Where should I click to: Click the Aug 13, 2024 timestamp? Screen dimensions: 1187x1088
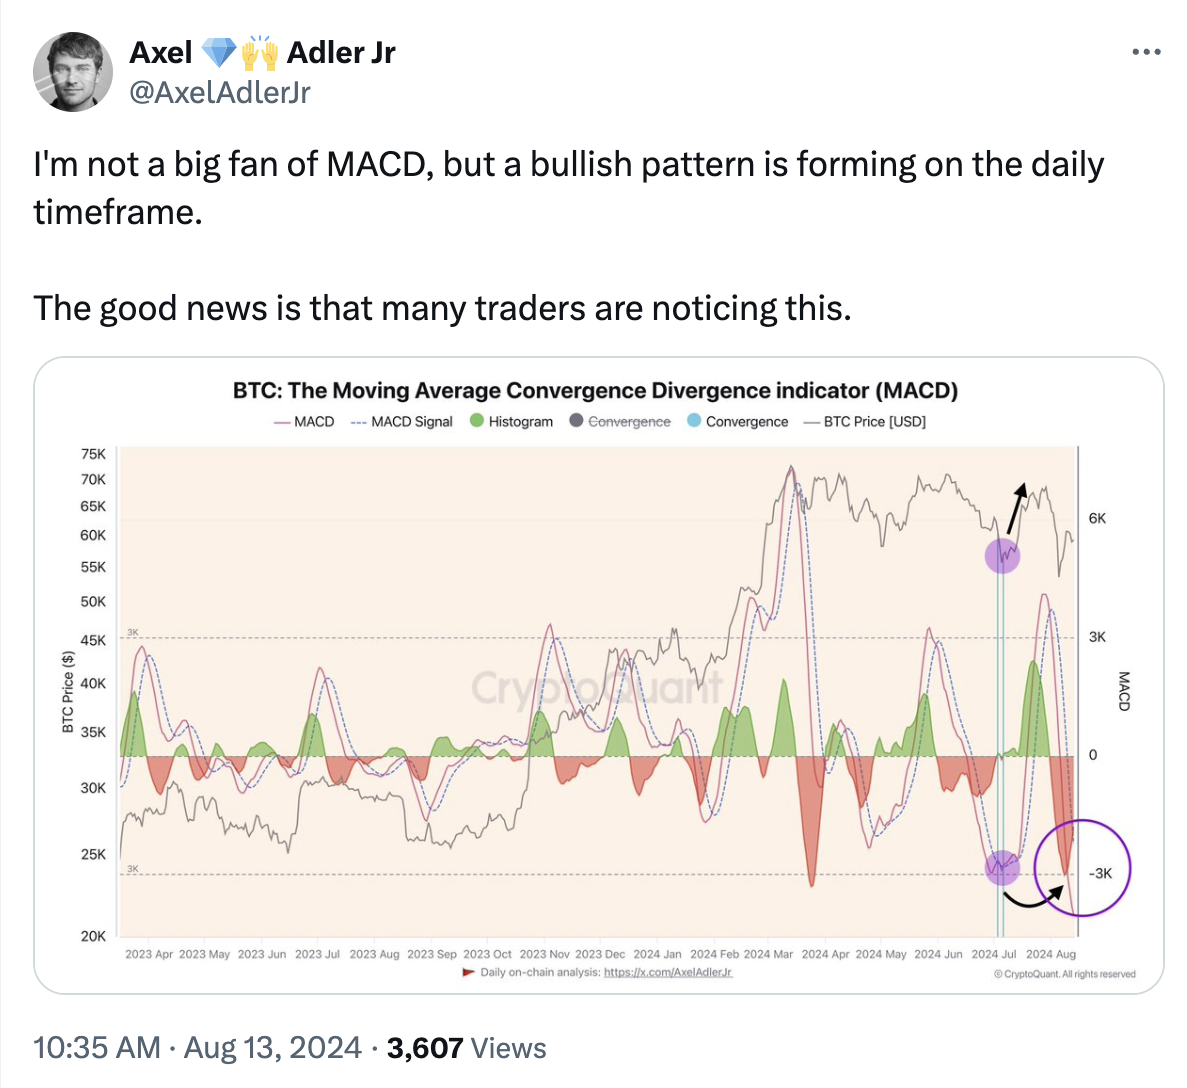(x=273, y=1047)
